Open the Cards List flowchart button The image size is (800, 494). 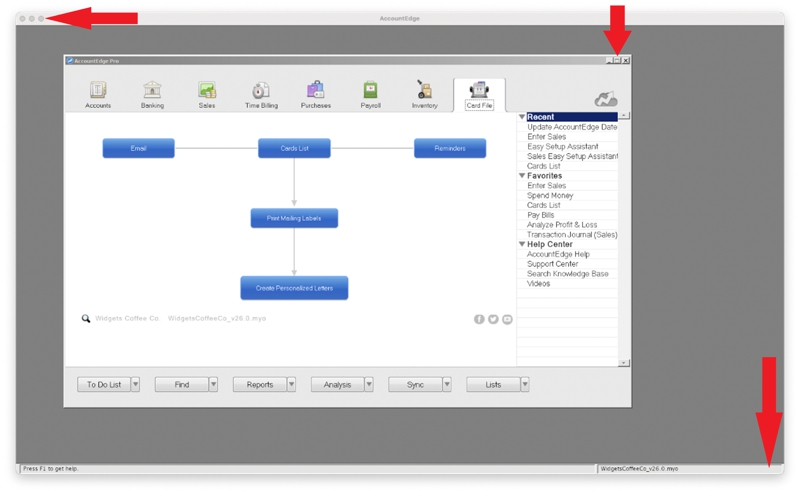click(x=294, y=148)
